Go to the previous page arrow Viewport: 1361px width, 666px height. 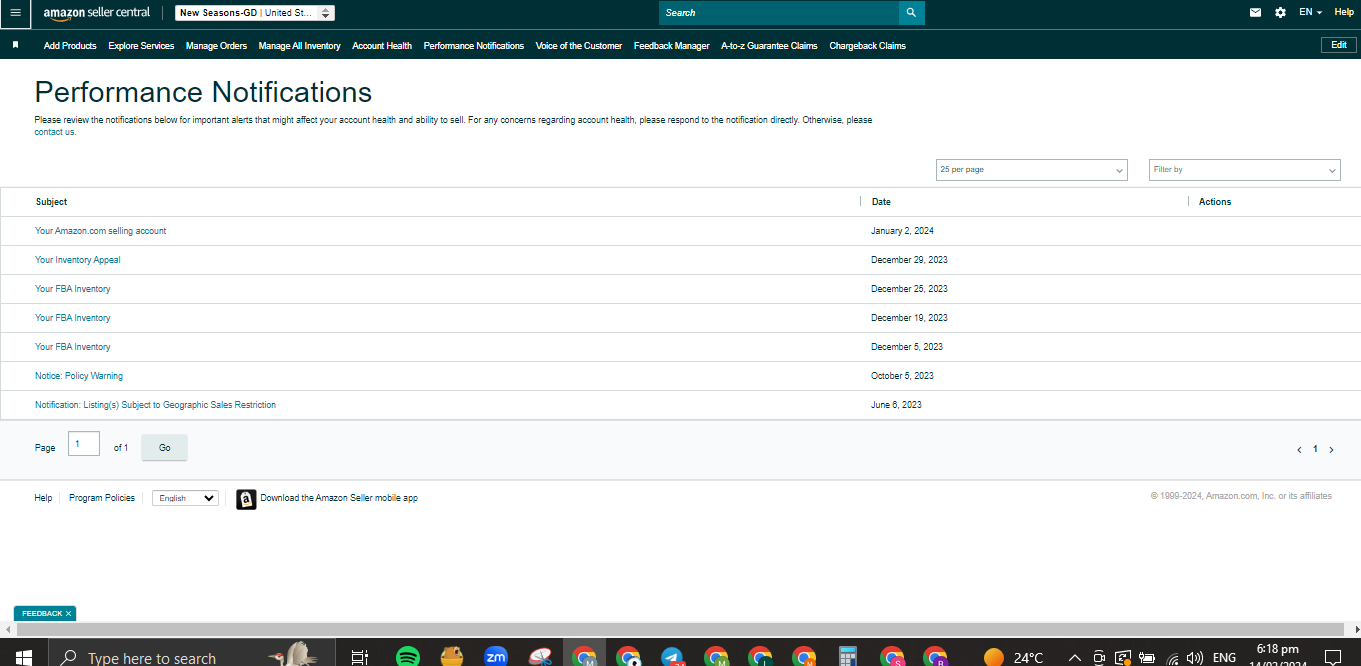click(x=1299, y=450)
